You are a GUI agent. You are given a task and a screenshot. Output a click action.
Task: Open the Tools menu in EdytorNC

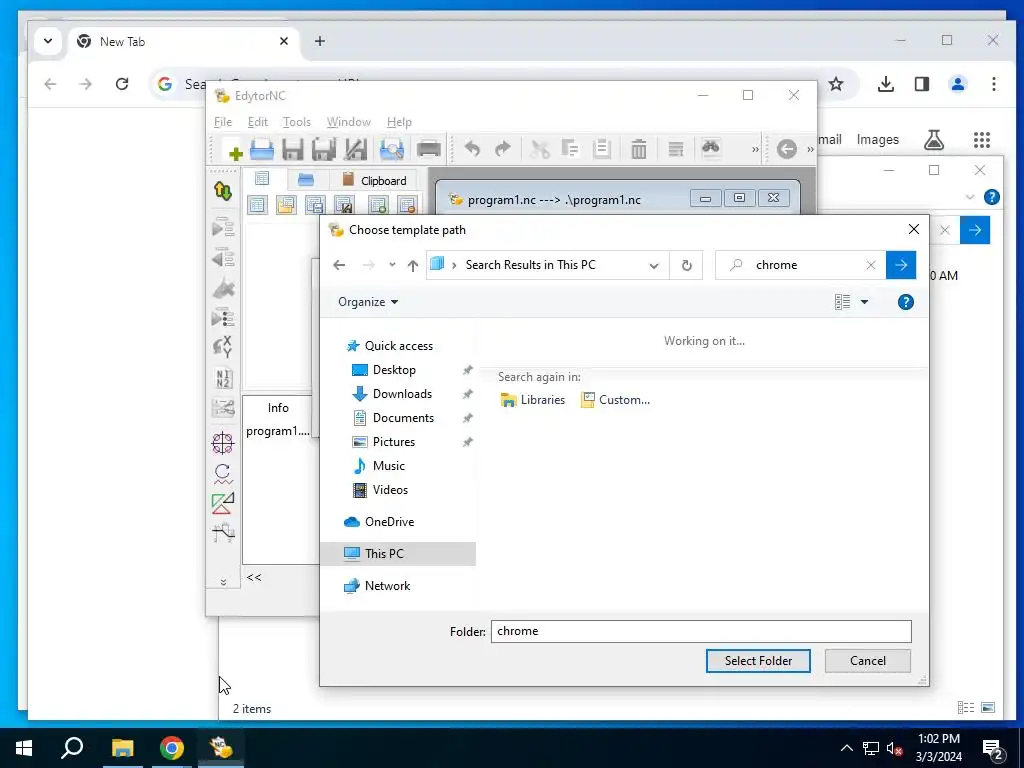296,122
